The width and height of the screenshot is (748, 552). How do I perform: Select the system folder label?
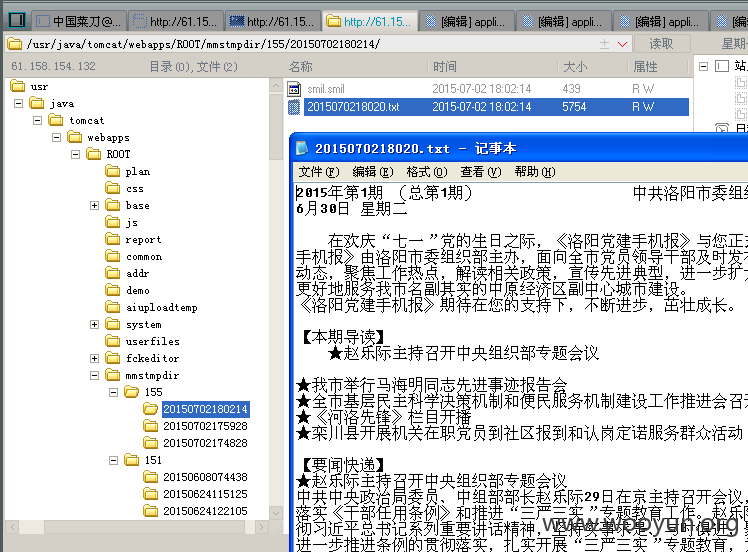144,324
